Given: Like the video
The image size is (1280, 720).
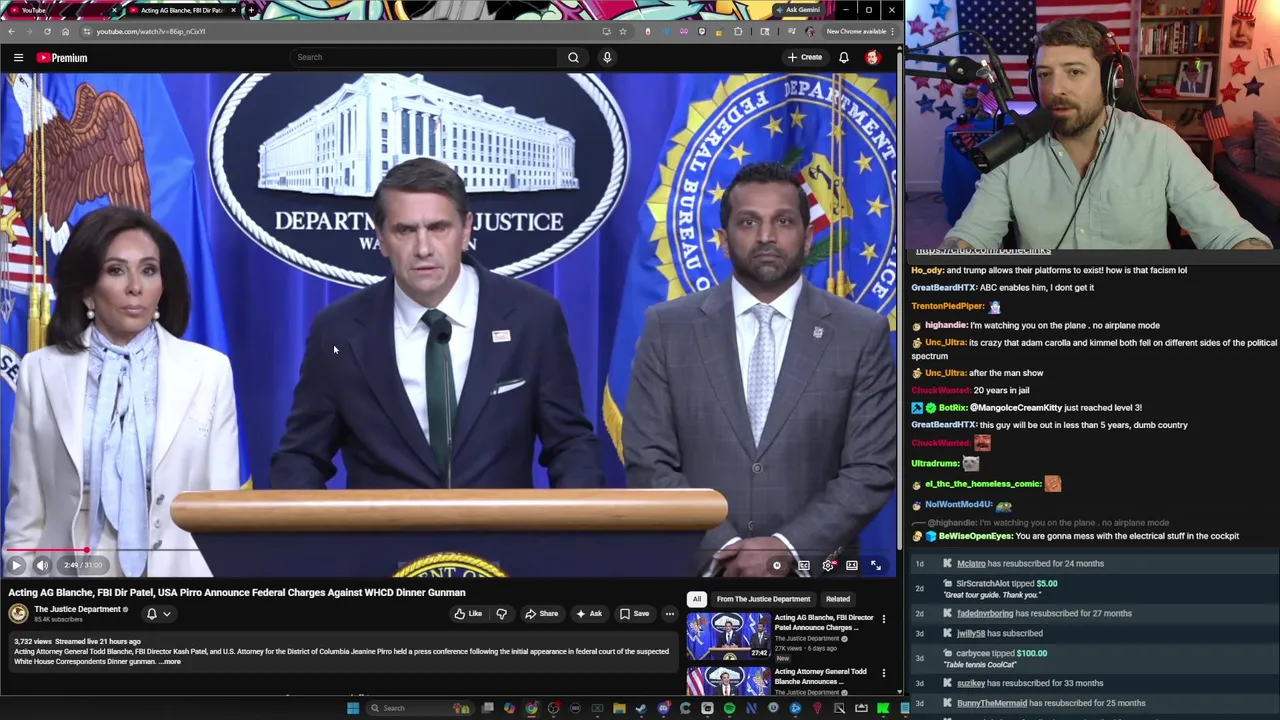Looking at the screenshot, I should click(x=468, y=614).
